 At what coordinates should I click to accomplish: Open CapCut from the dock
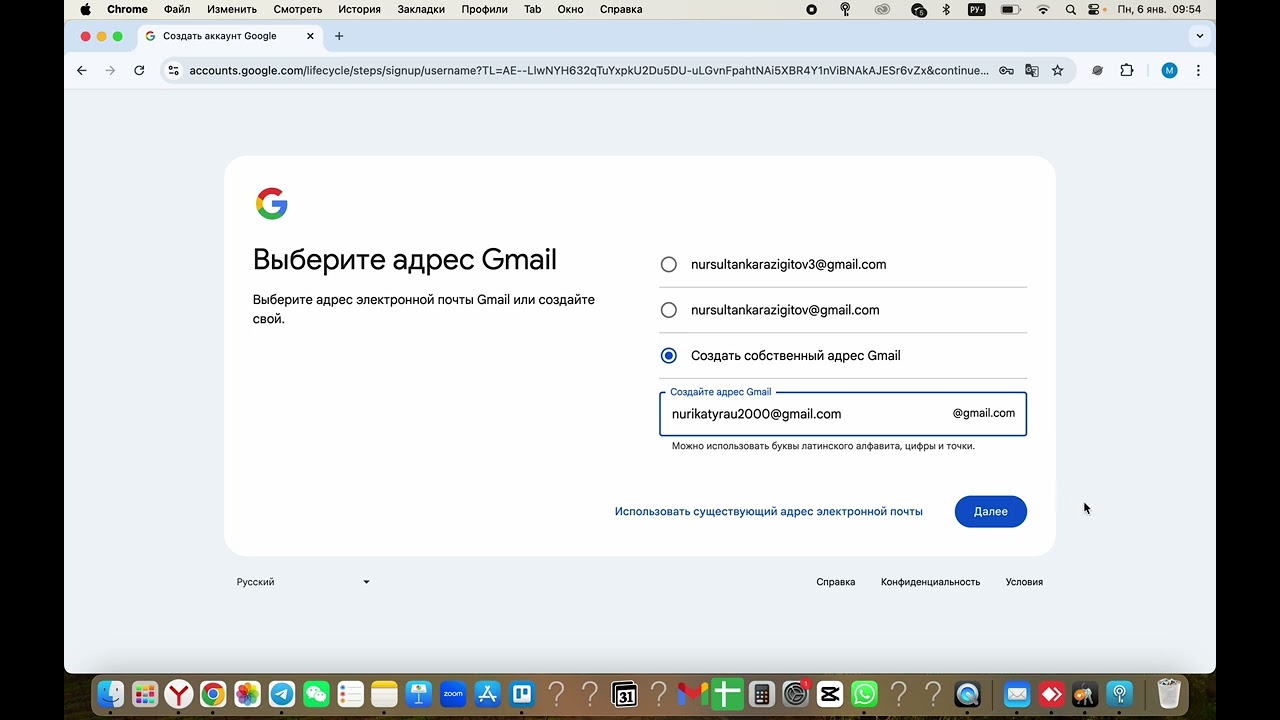click(829, 693)
